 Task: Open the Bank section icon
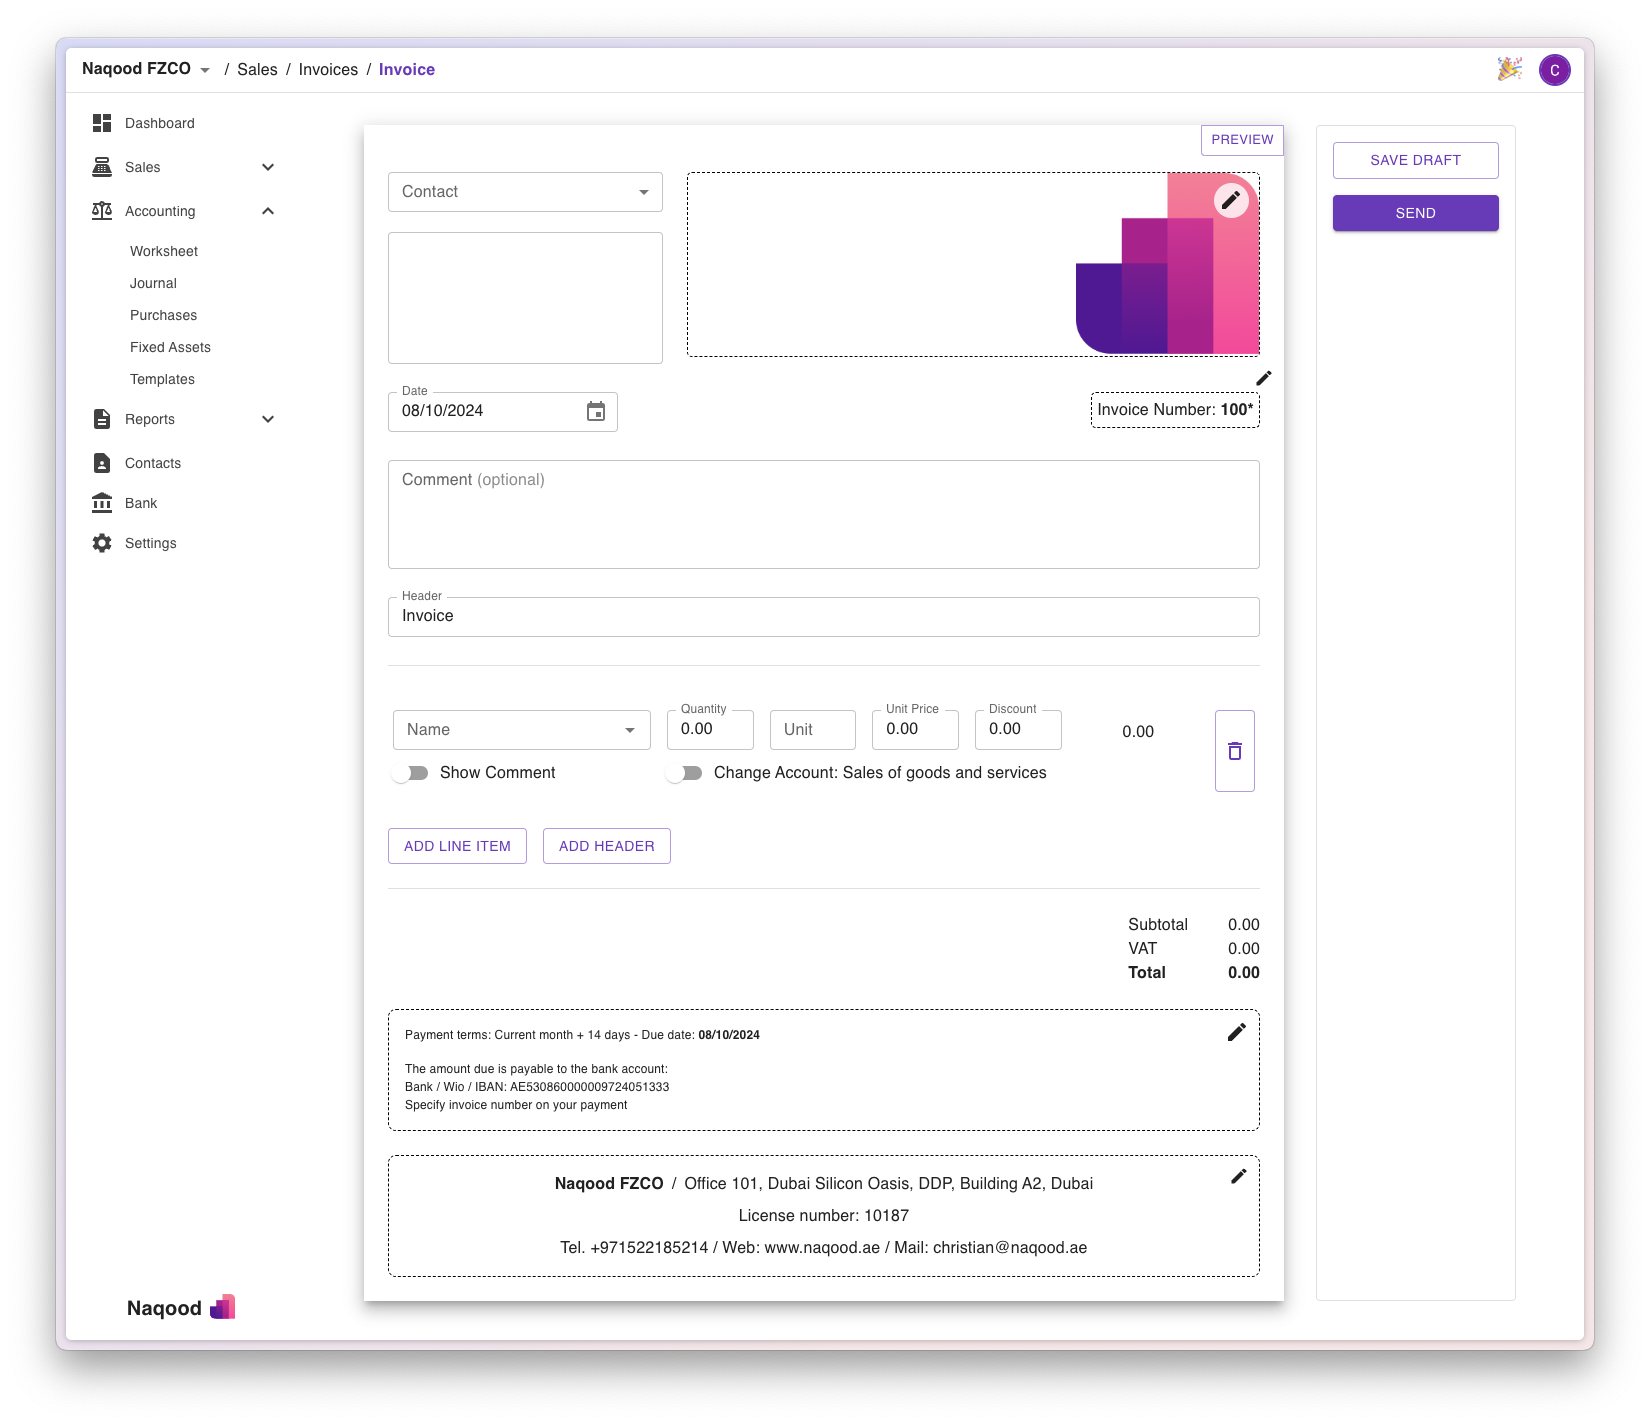[101, 502]
